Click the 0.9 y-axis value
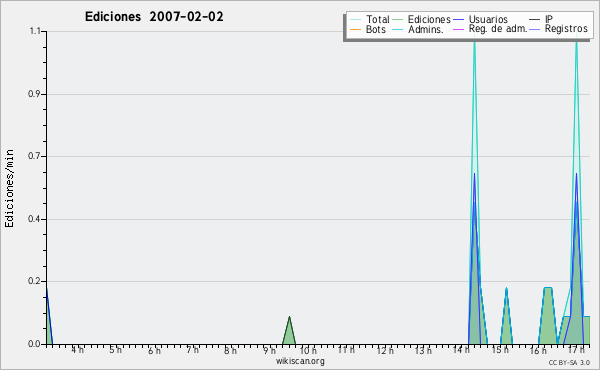Viewport: 600px width, 370px height. 34,94
